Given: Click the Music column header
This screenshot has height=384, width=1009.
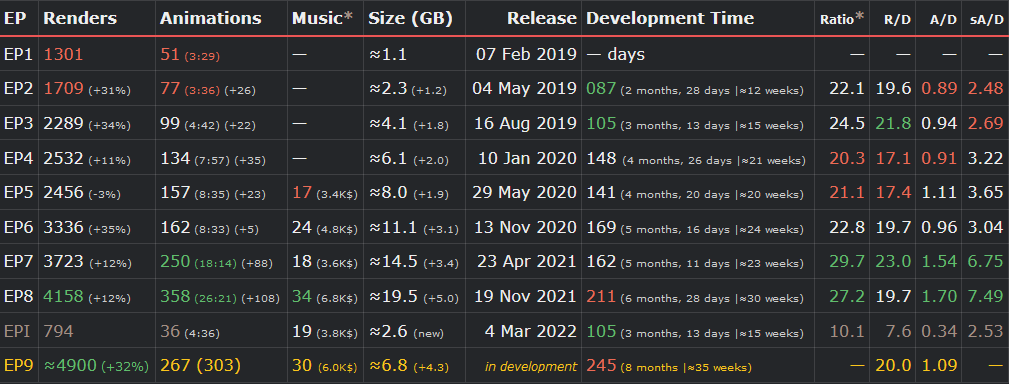Looking at the screenshot, I should click(322, 19).
